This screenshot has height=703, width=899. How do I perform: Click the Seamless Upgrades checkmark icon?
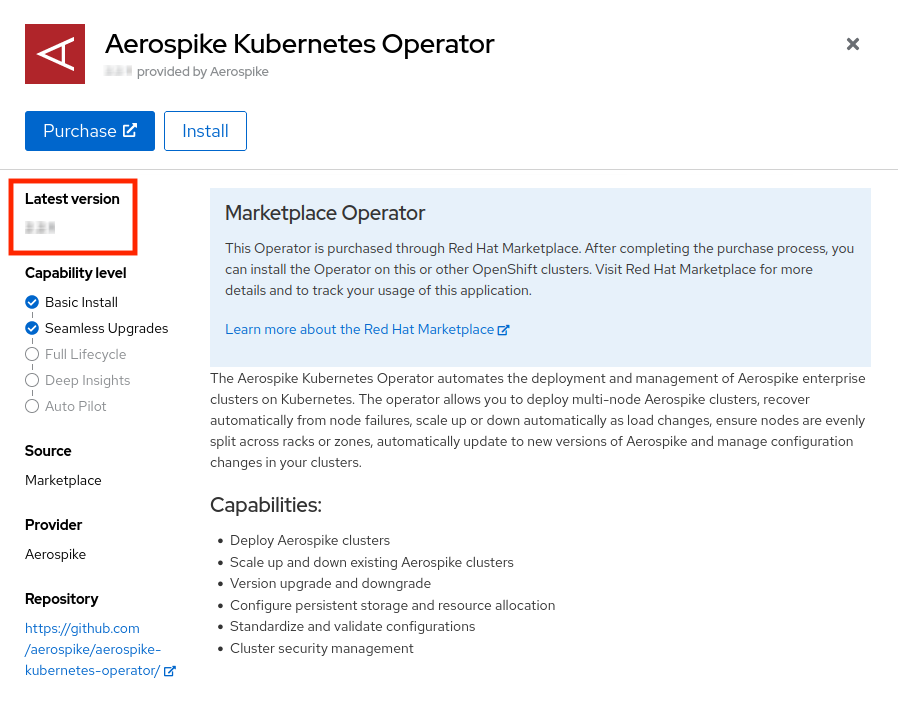pos(32,328)
